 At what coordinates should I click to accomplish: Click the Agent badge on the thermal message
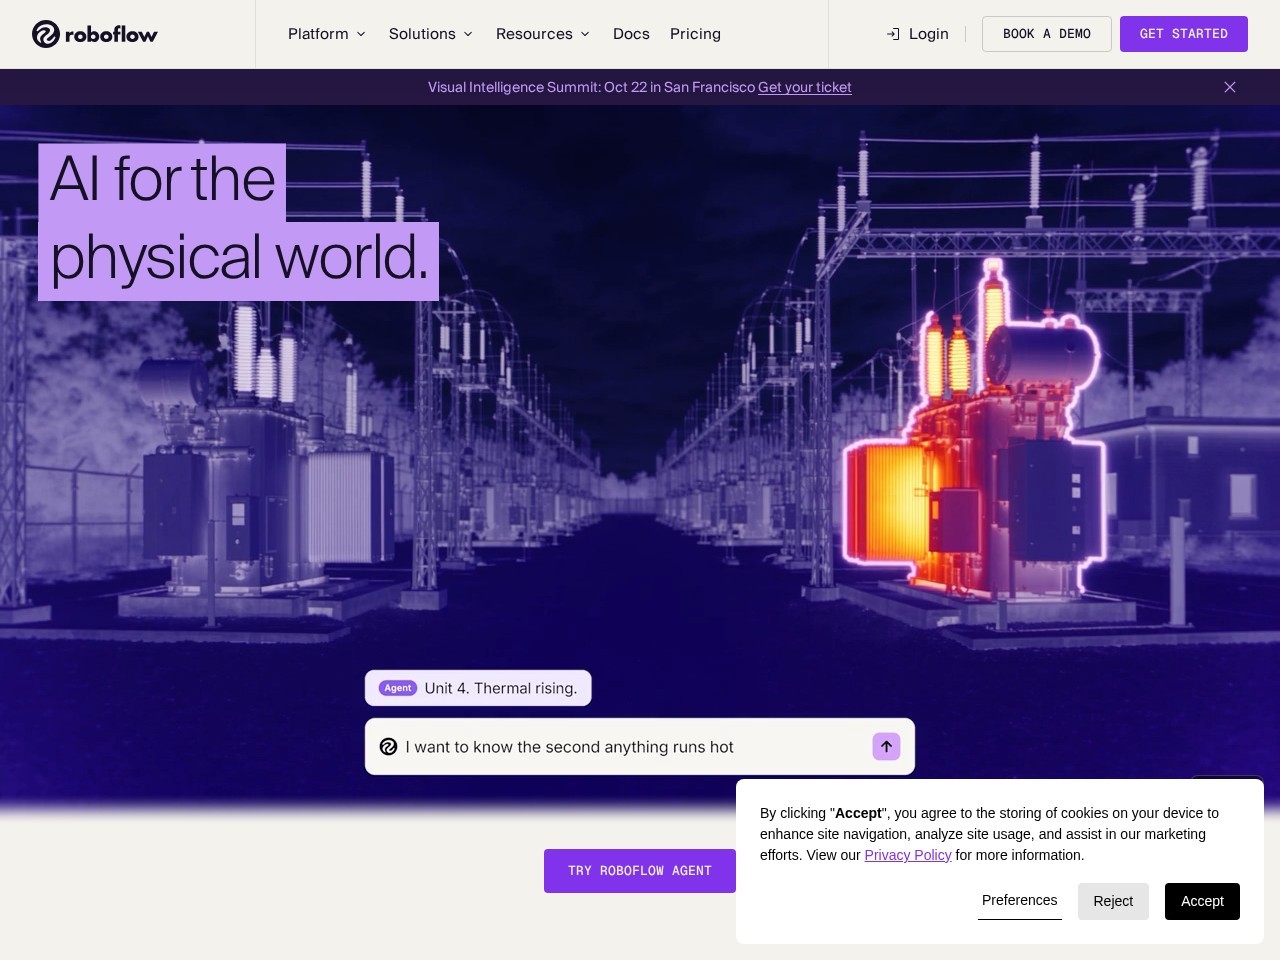(398, 688)
